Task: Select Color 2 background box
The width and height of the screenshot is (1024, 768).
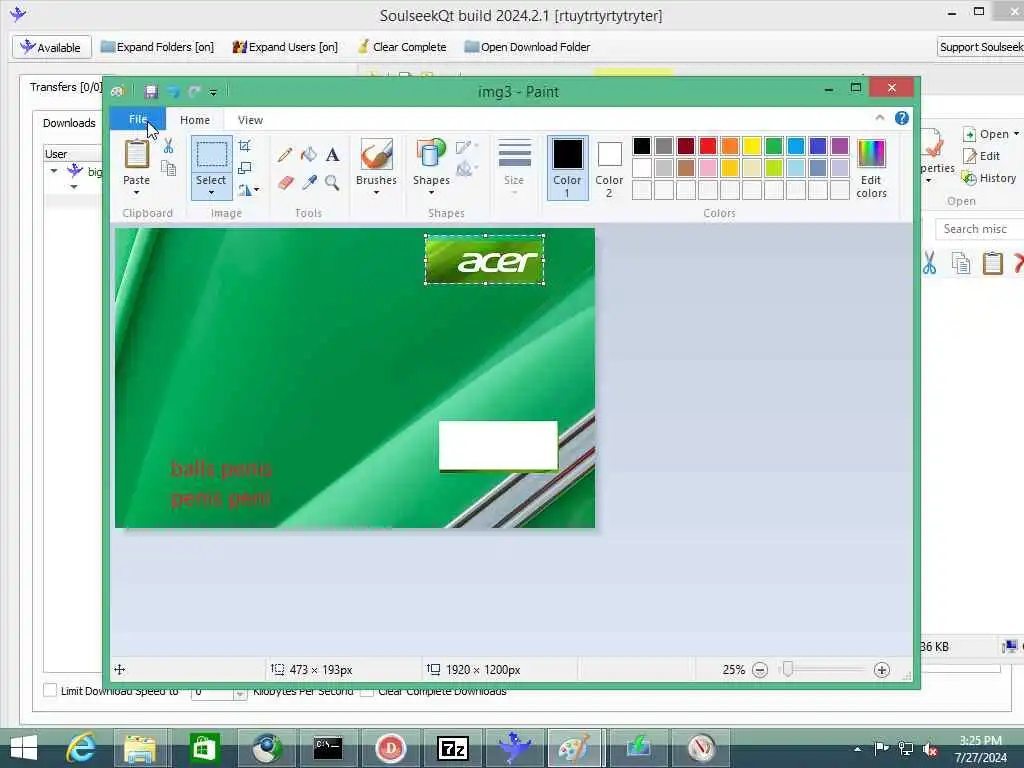Action: [609, 167]
